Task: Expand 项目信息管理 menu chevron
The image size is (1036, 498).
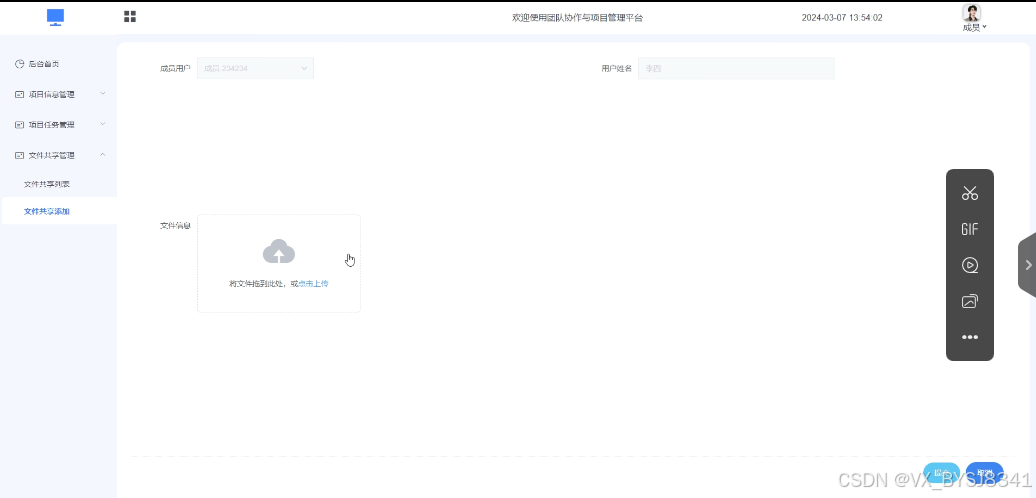Action: [x=102, y=94]
